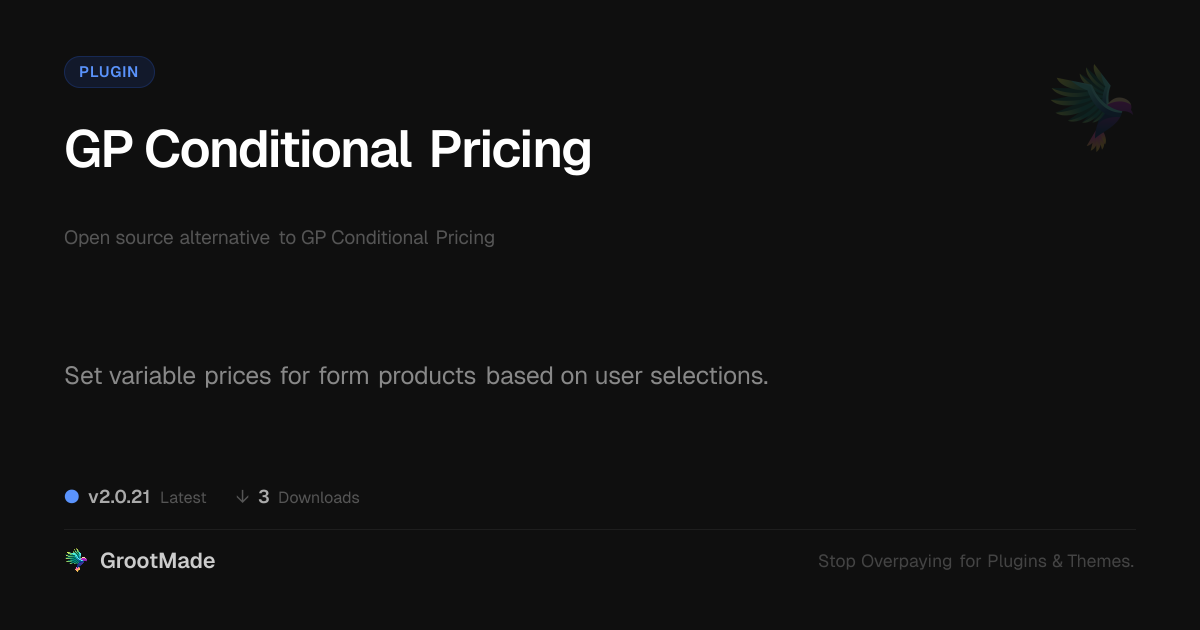
Task: Click the Set variable prices description
Action: (x=416, y=376)
